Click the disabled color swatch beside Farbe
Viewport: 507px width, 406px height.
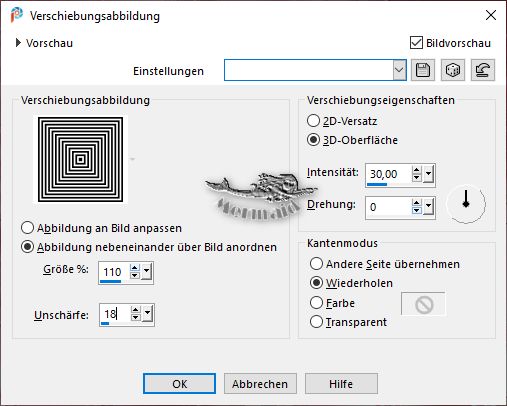pos(423,304)
